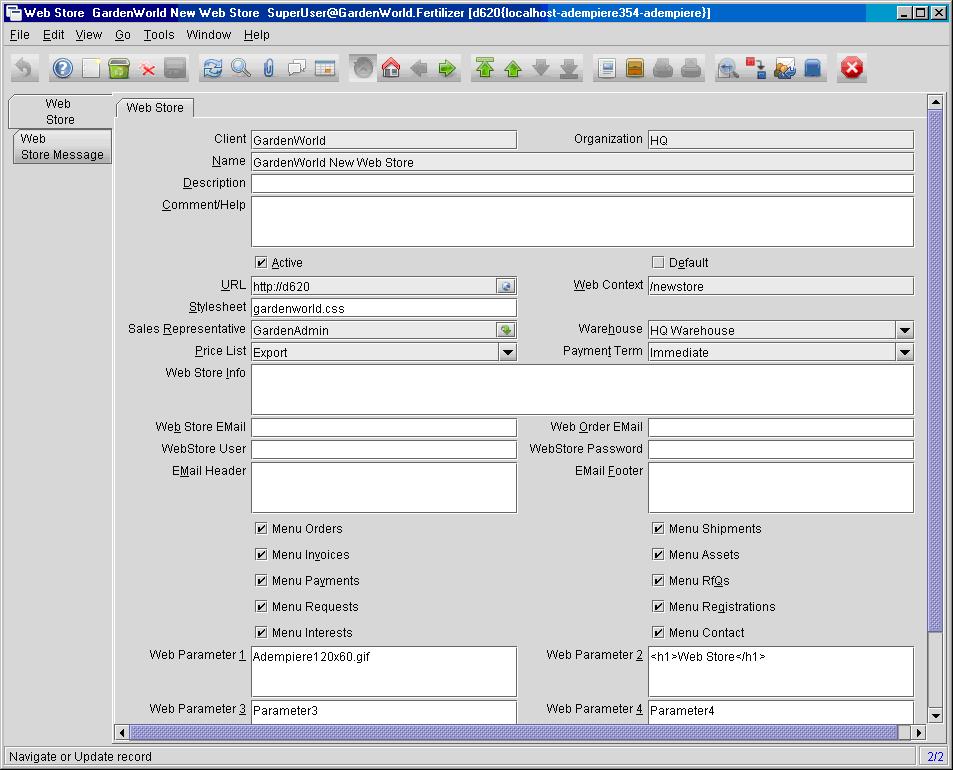Image resolution: width=953 pixels, height=770 pixels.
Task: Toggle the Menu Shipments checkbox
Action: [x=658, y=529]
